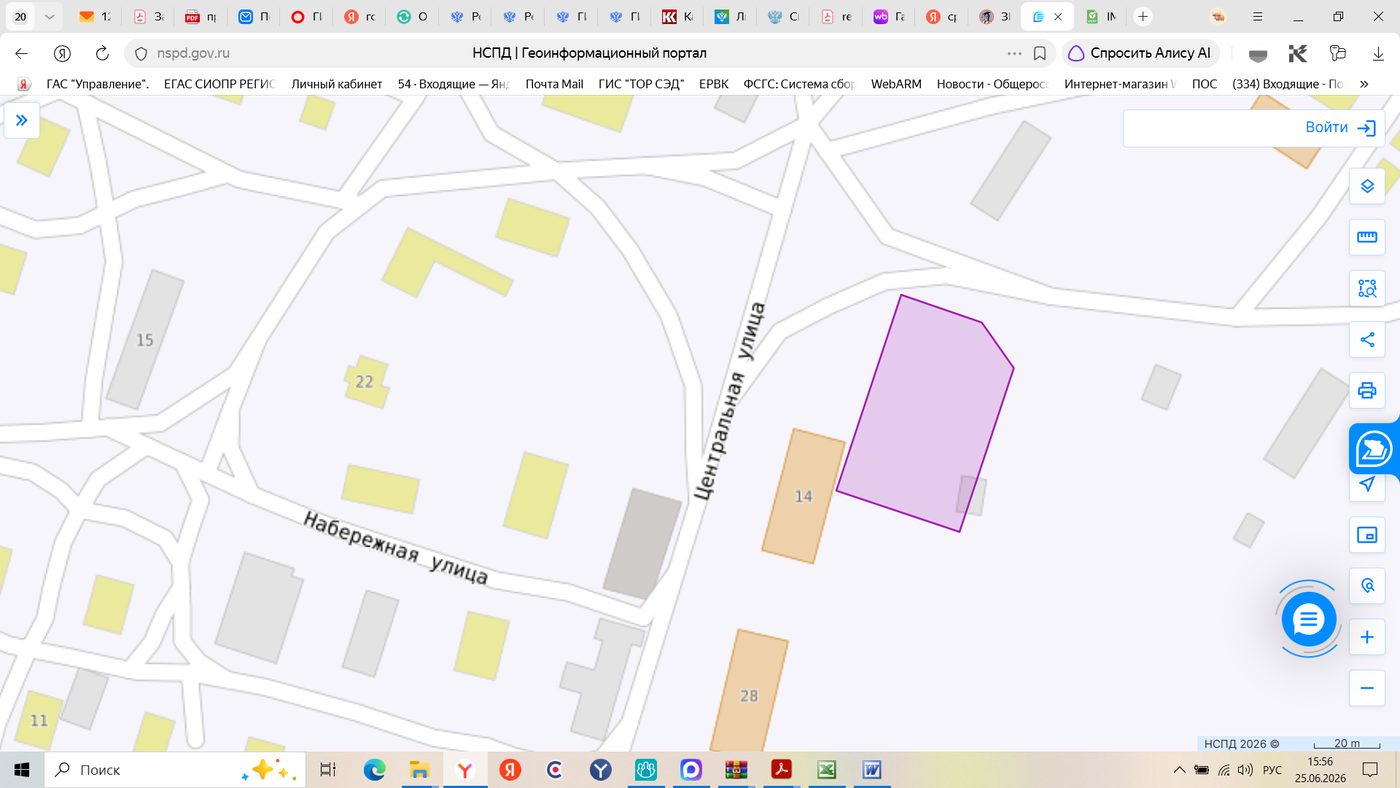Screen dimensions: 1400x788
Task: Click the Центральная улица street label
Action: click(730, 401)
